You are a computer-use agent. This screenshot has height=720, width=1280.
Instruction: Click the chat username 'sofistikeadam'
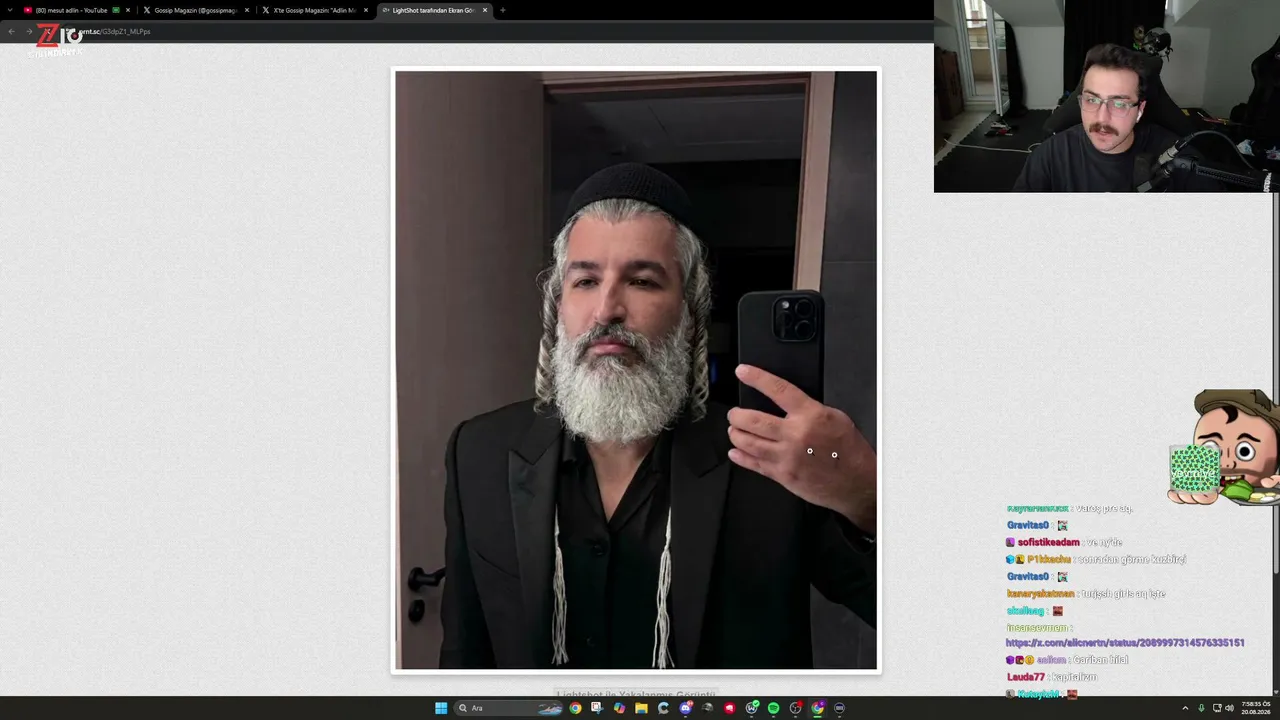(1048, 542)
